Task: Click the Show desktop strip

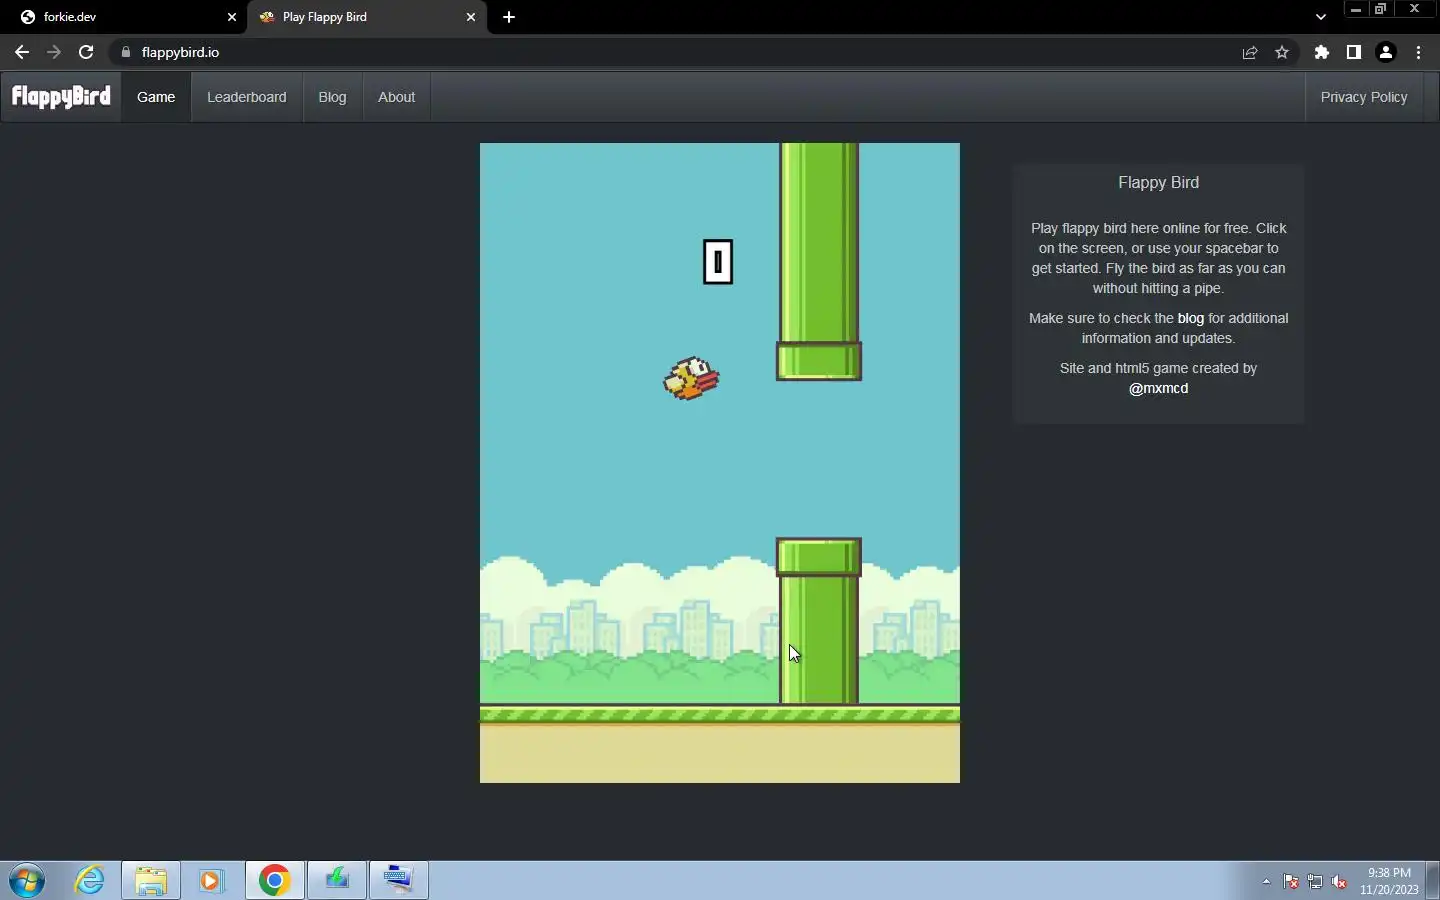Action: 1433,880
